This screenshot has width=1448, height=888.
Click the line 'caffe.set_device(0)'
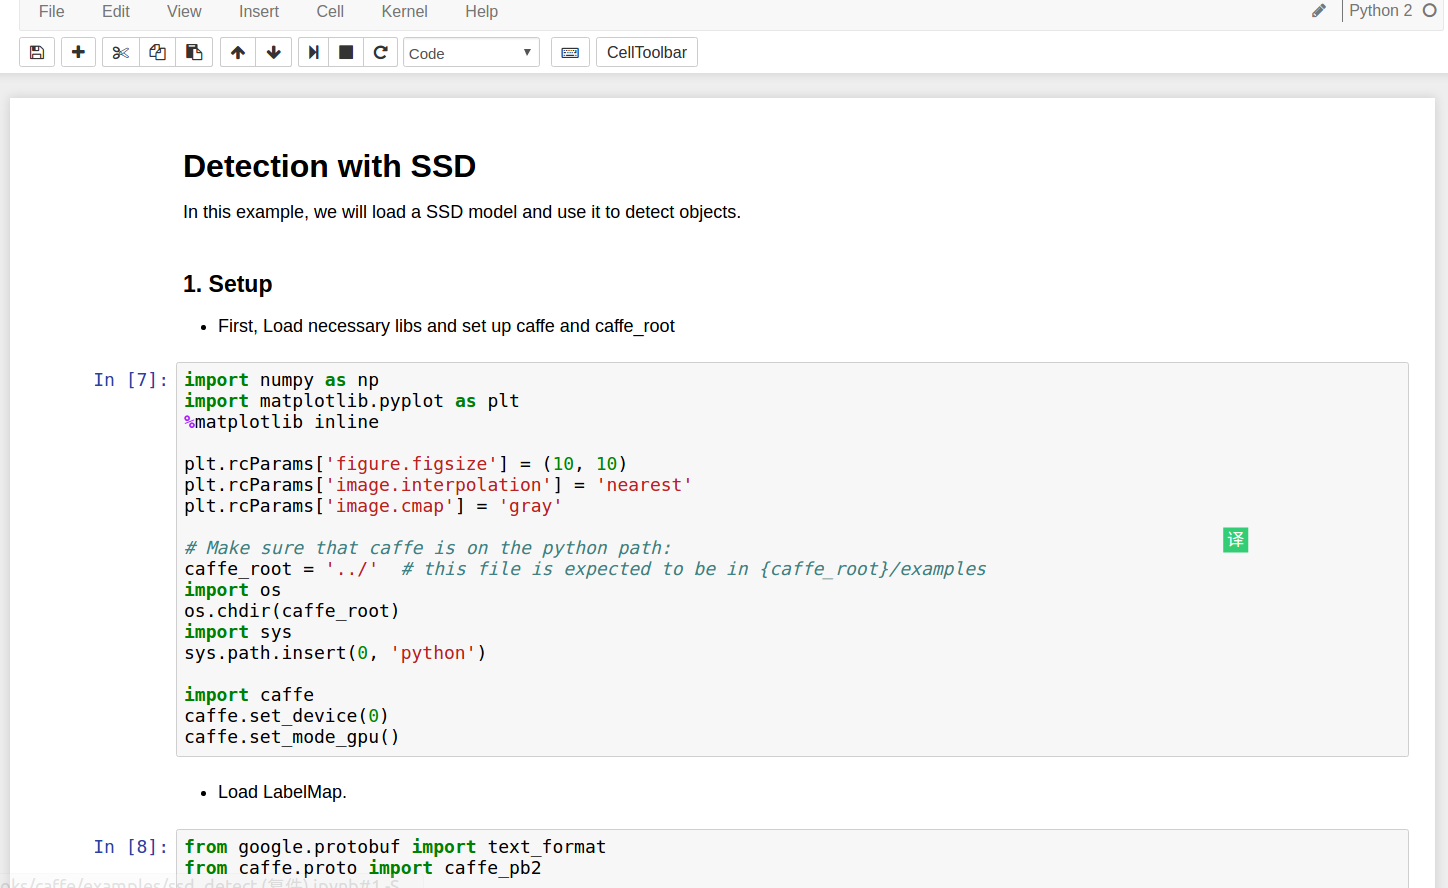[x=286, y=716]
